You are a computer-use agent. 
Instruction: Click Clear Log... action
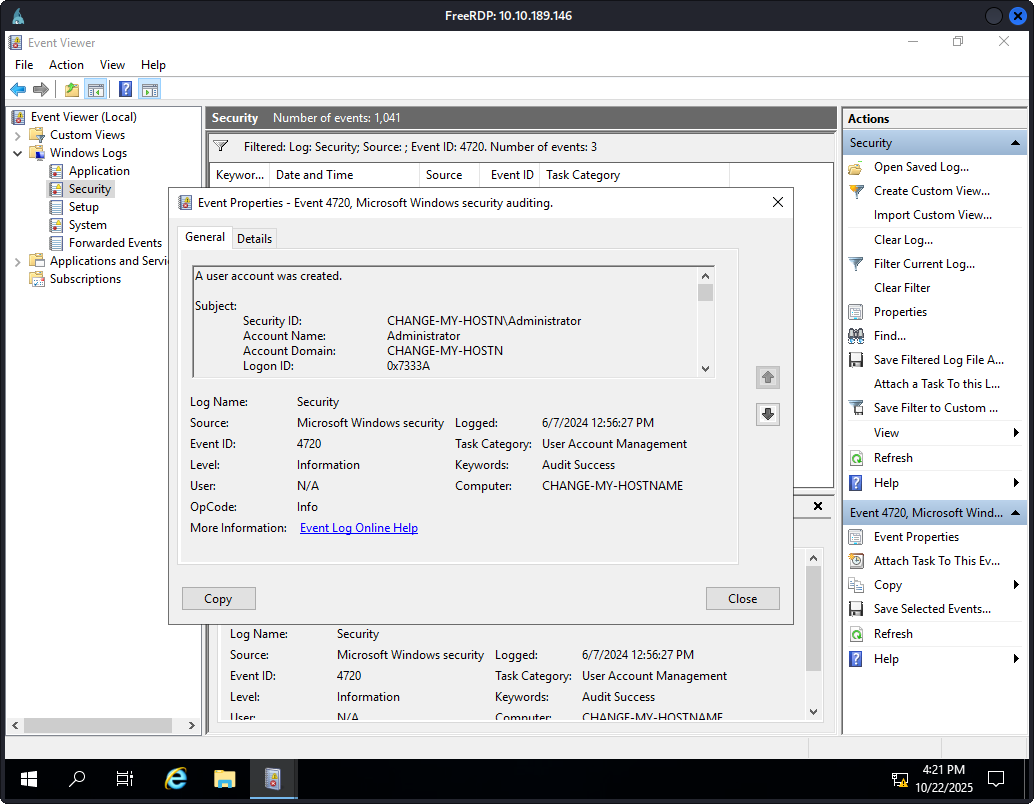pyautogui.click(x=903, y=240)
